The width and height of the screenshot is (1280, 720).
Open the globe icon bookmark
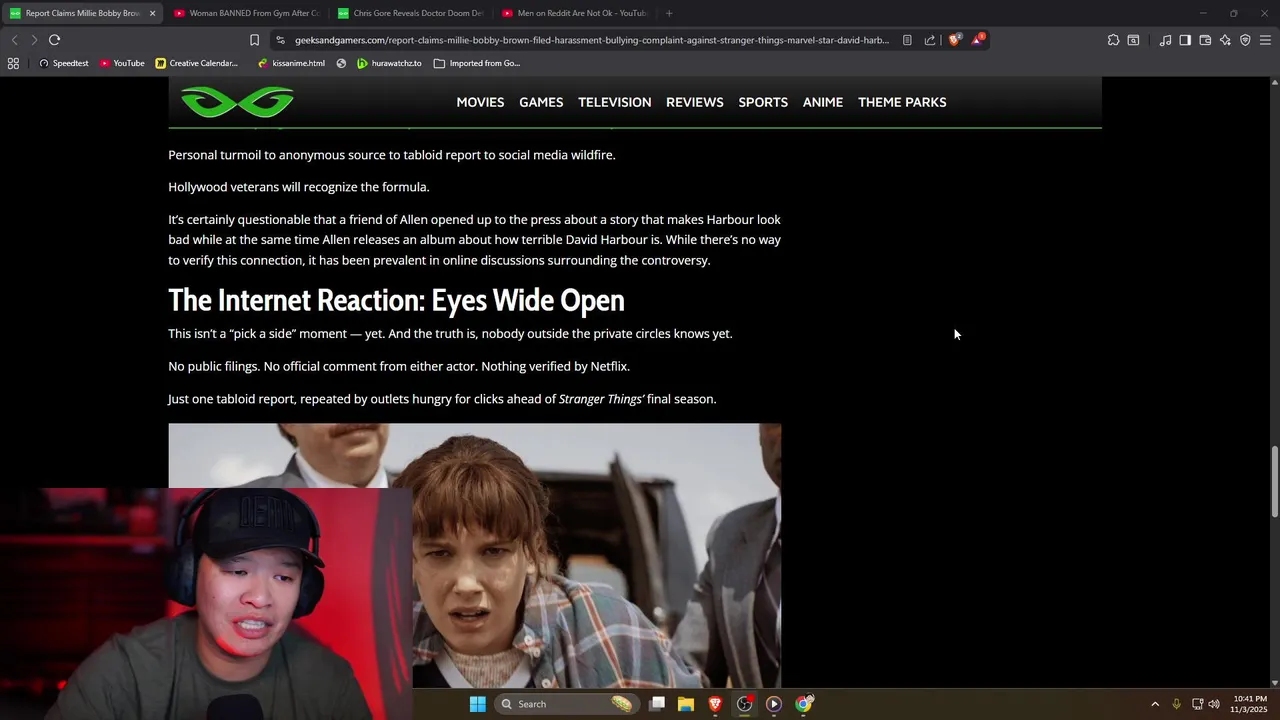(x=341, y=63)
